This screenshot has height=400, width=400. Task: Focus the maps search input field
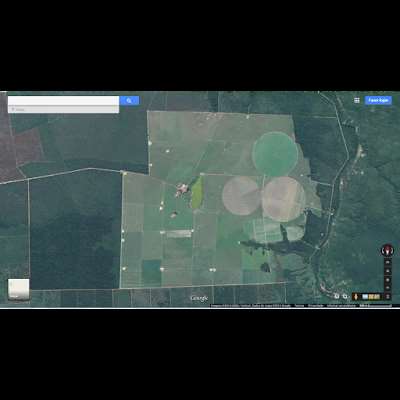tap(63, 101)
